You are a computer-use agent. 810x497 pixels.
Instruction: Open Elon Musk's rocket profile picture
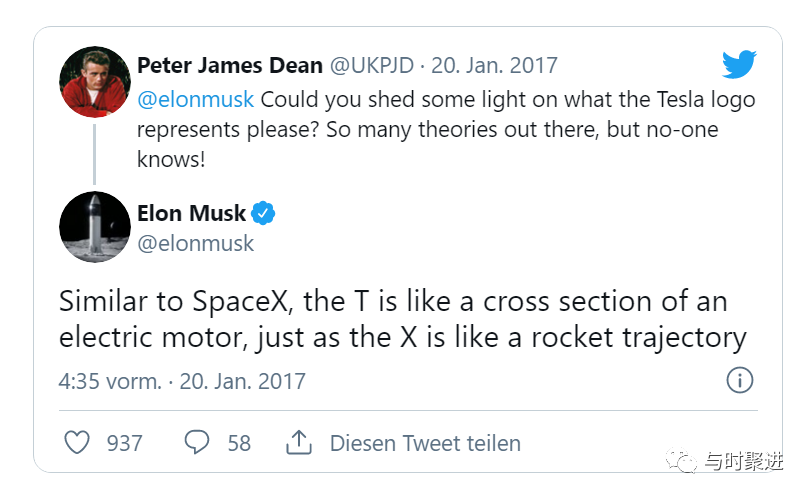point(95,226)
